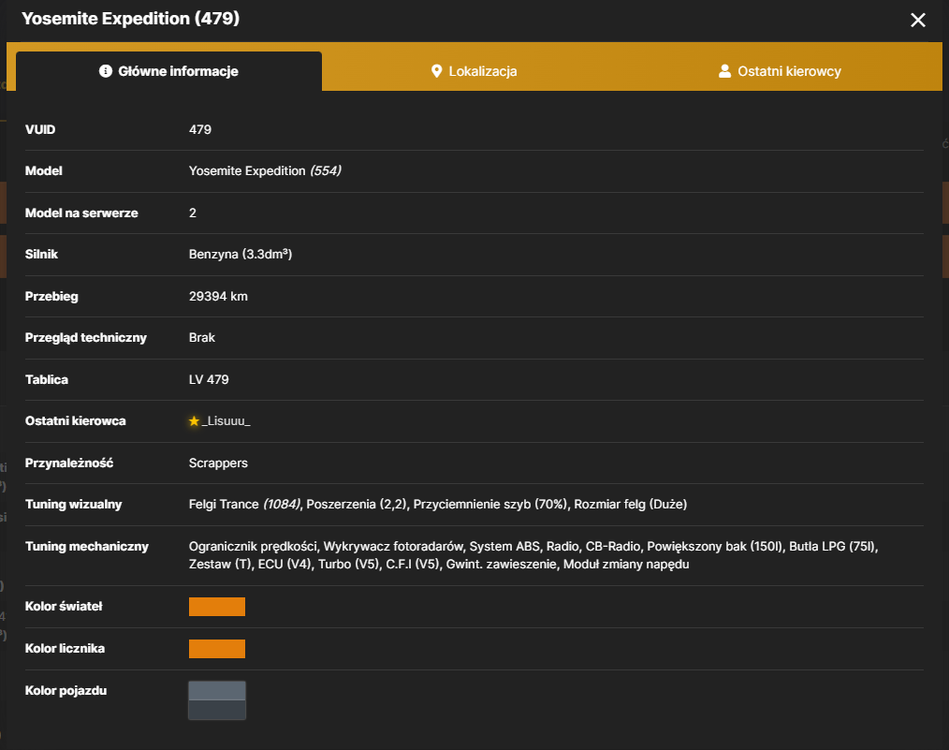Click the Scrappers affiliation value
This screenshot has width=949, height=750.
coord(218,463)
